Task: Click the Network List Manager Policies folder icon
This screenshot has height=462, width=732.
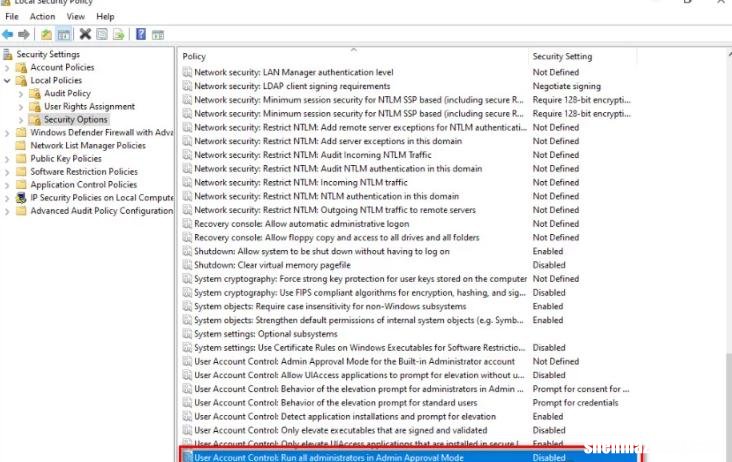Action: click(21, 145)
